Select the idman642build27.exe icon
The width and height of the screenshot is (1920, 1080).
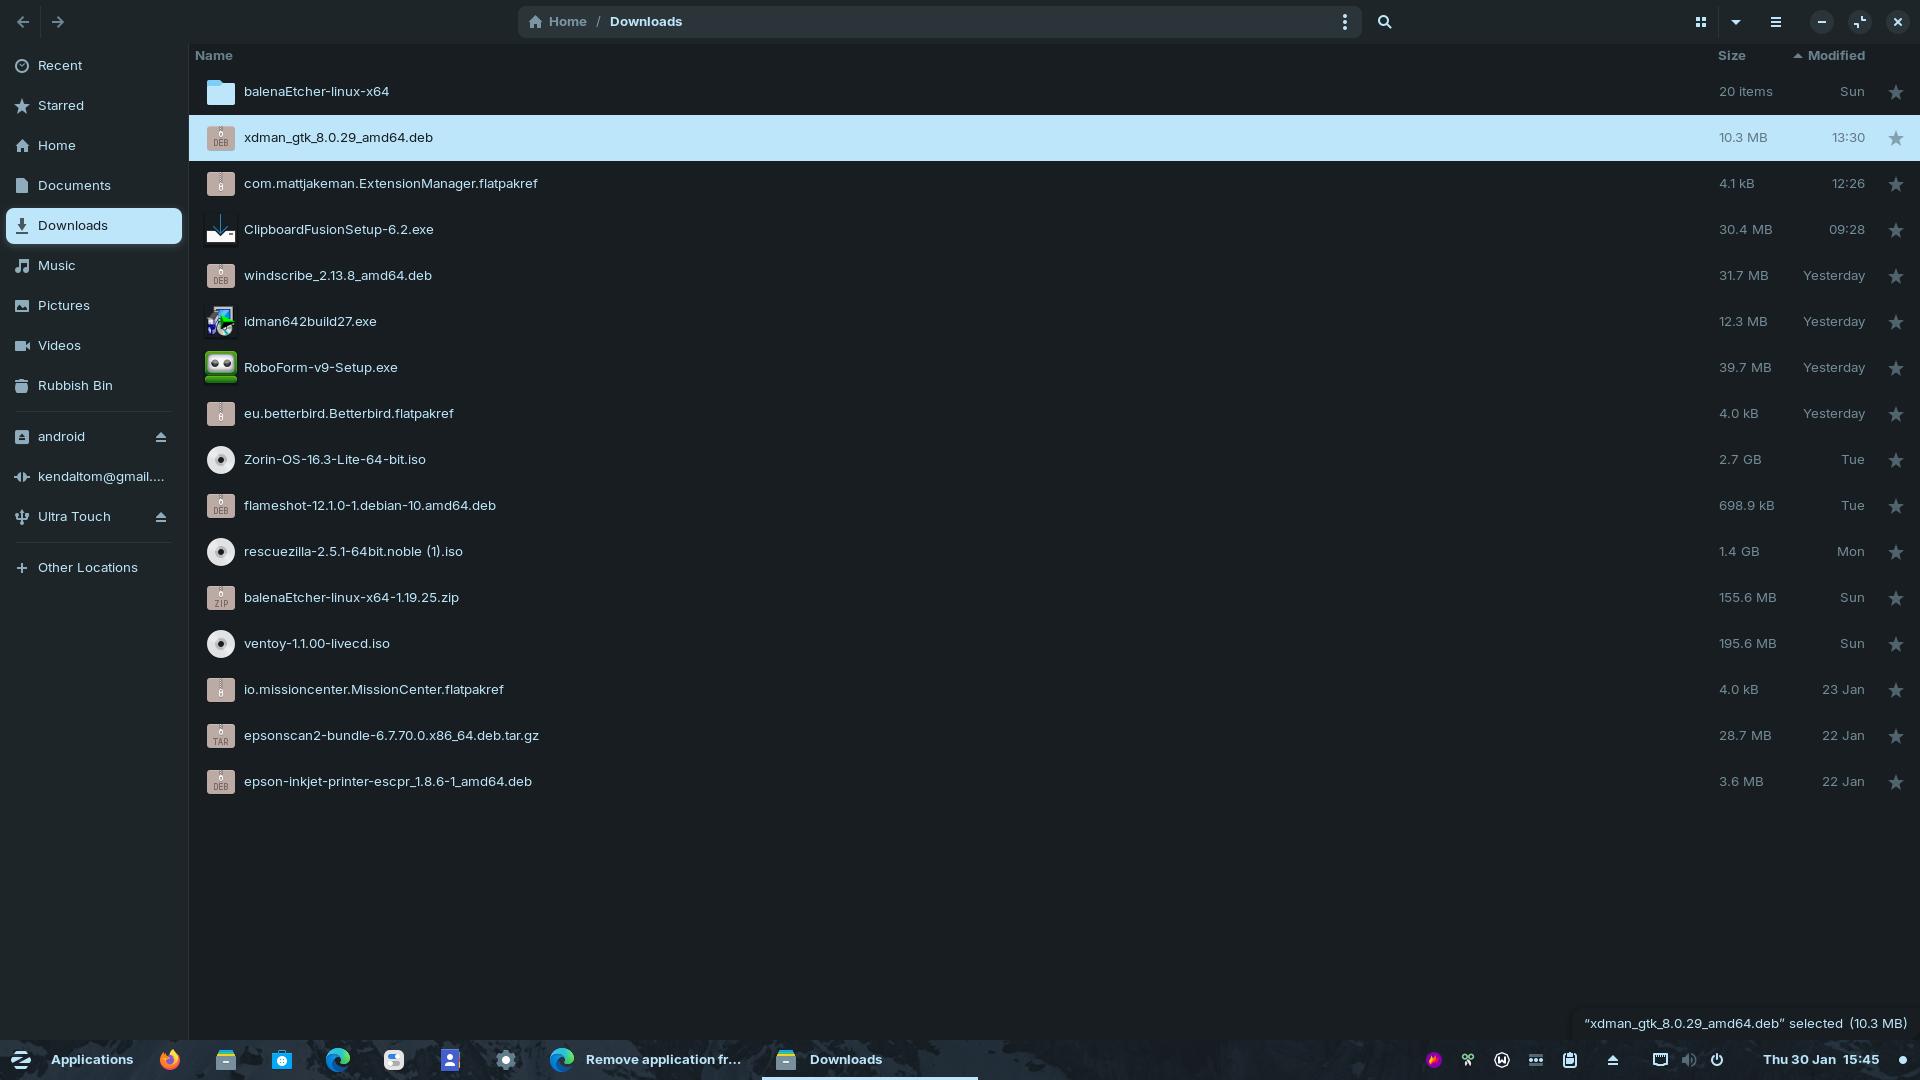click(x=220, y=322)
